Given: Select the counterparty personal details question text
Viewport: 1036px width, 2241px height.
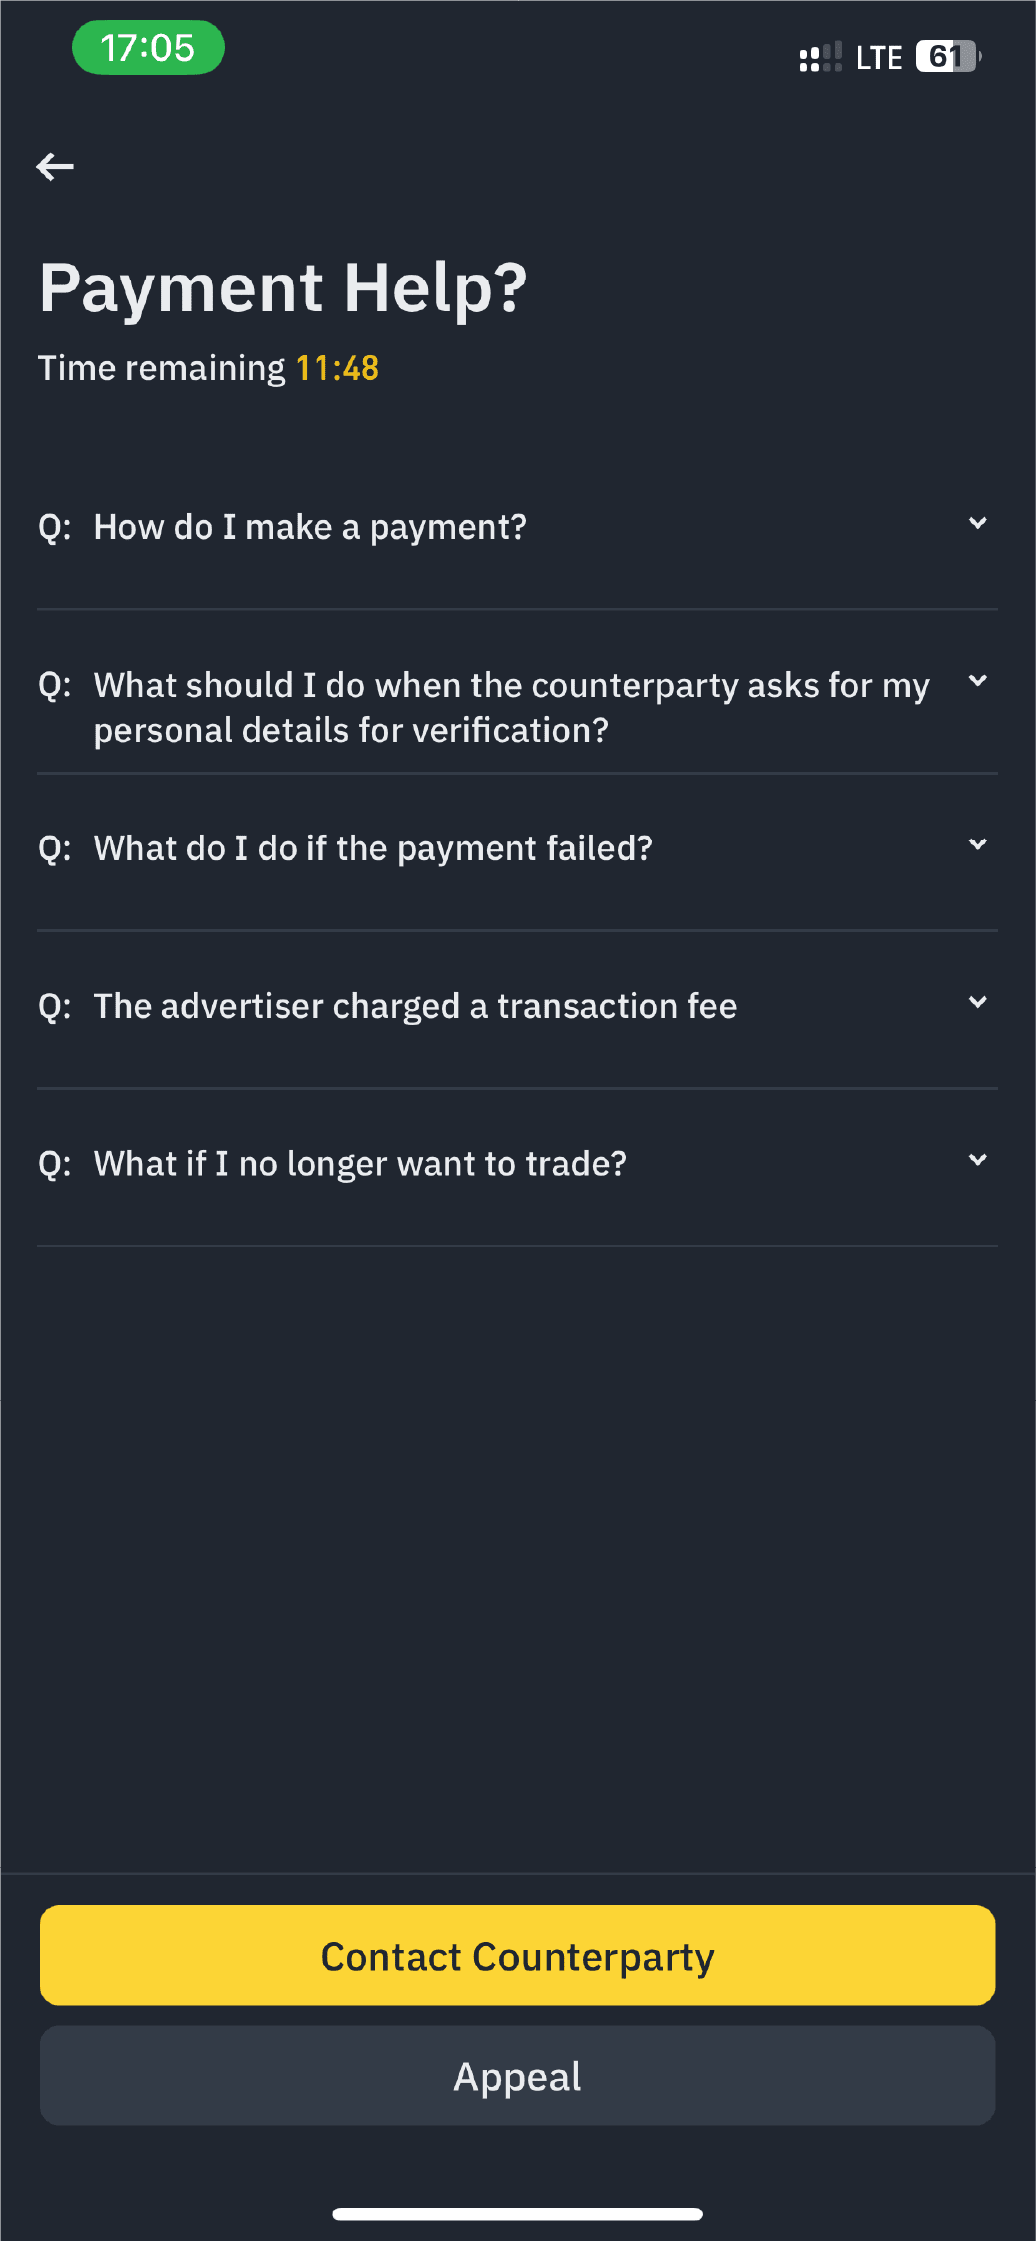Looking at the screenshot, I should click(x=511, y=708).
